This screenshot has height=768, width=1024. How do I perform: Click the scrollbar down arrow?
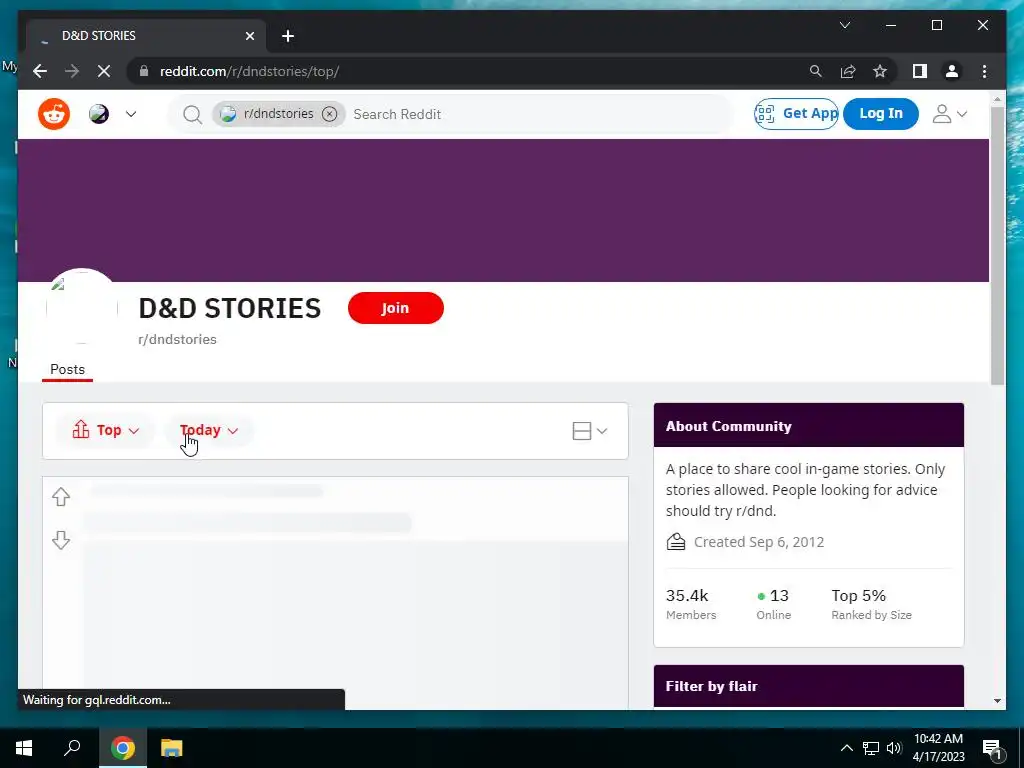click(x=997, y=701)
